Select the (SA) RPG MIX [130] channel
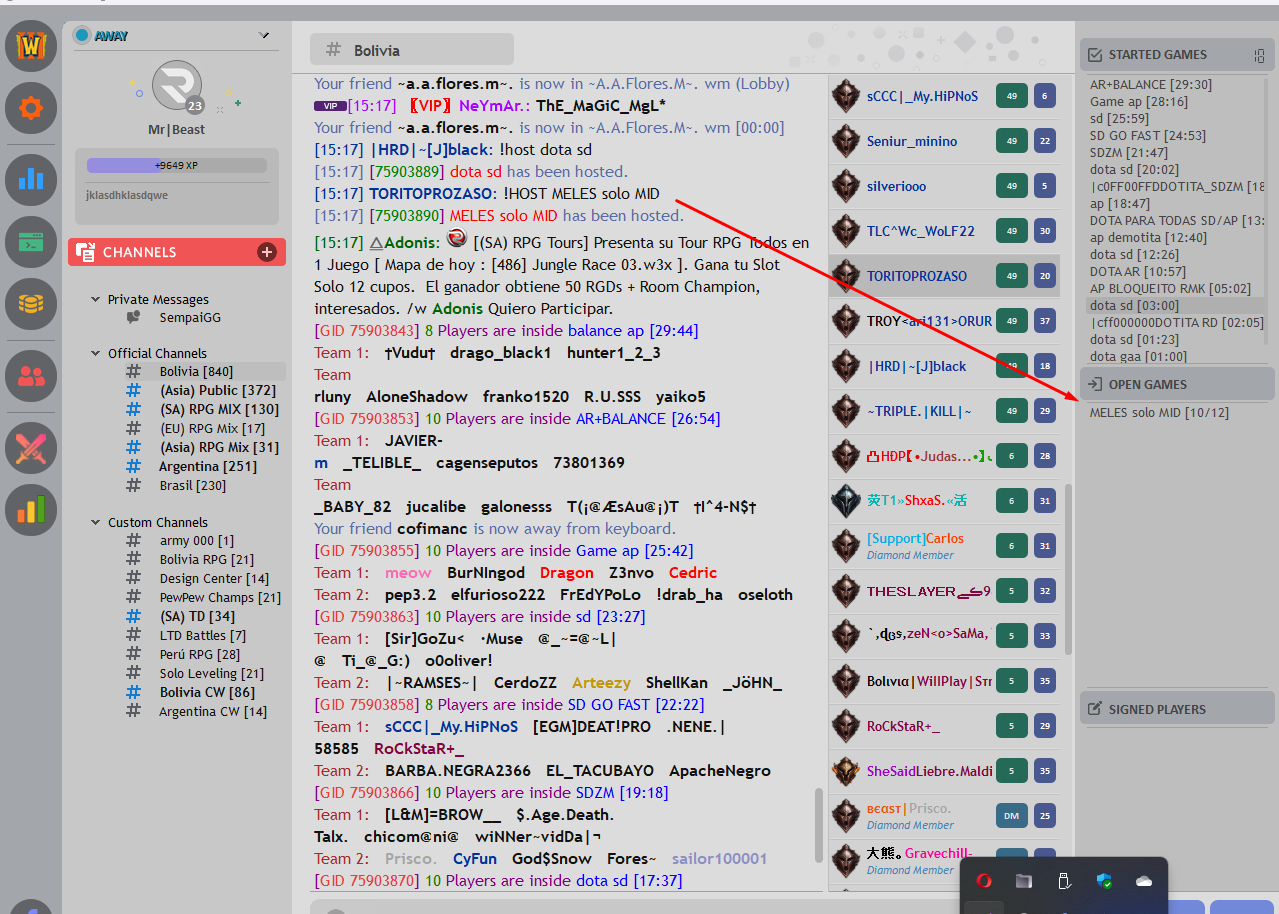Viewport: 1279px width, 914px height. [219, 409]
